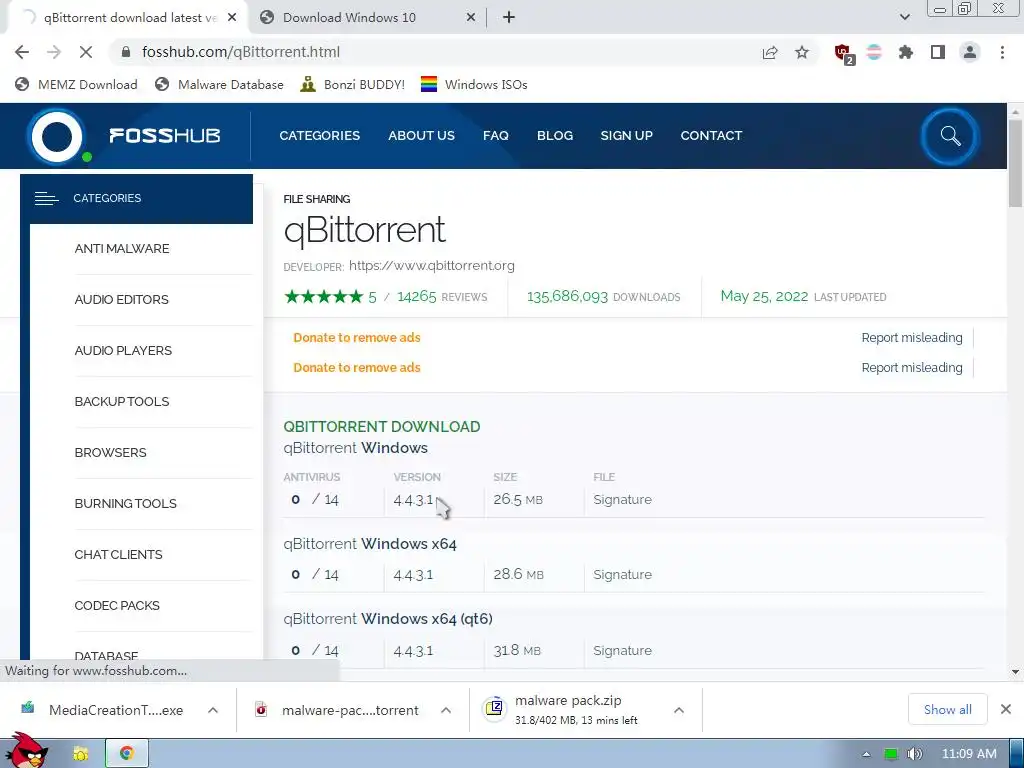Screen dimensions: 1024x768
Task: Select BROWSERS category
Action: 110,453
